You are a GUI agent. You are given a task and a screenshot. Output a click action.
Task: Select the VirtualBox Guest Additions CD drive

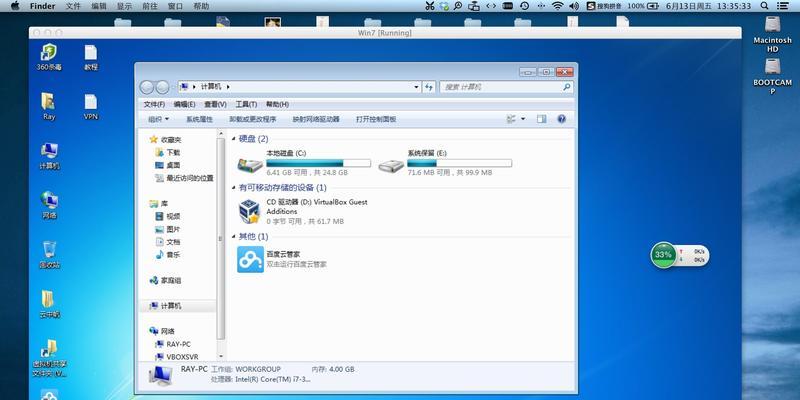coord(304,211)
